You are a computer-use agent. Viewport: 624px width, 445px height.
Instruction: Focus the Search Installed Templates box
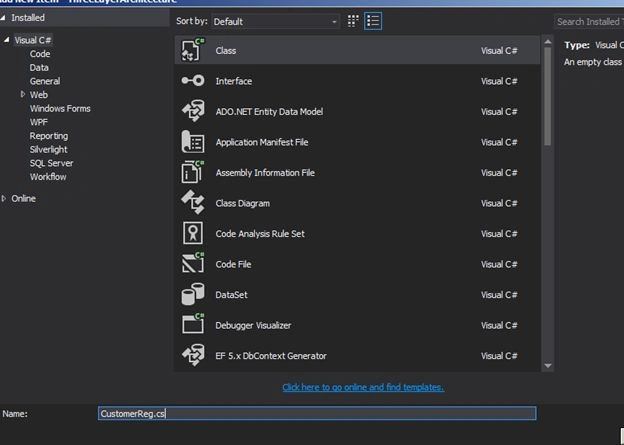589,21
